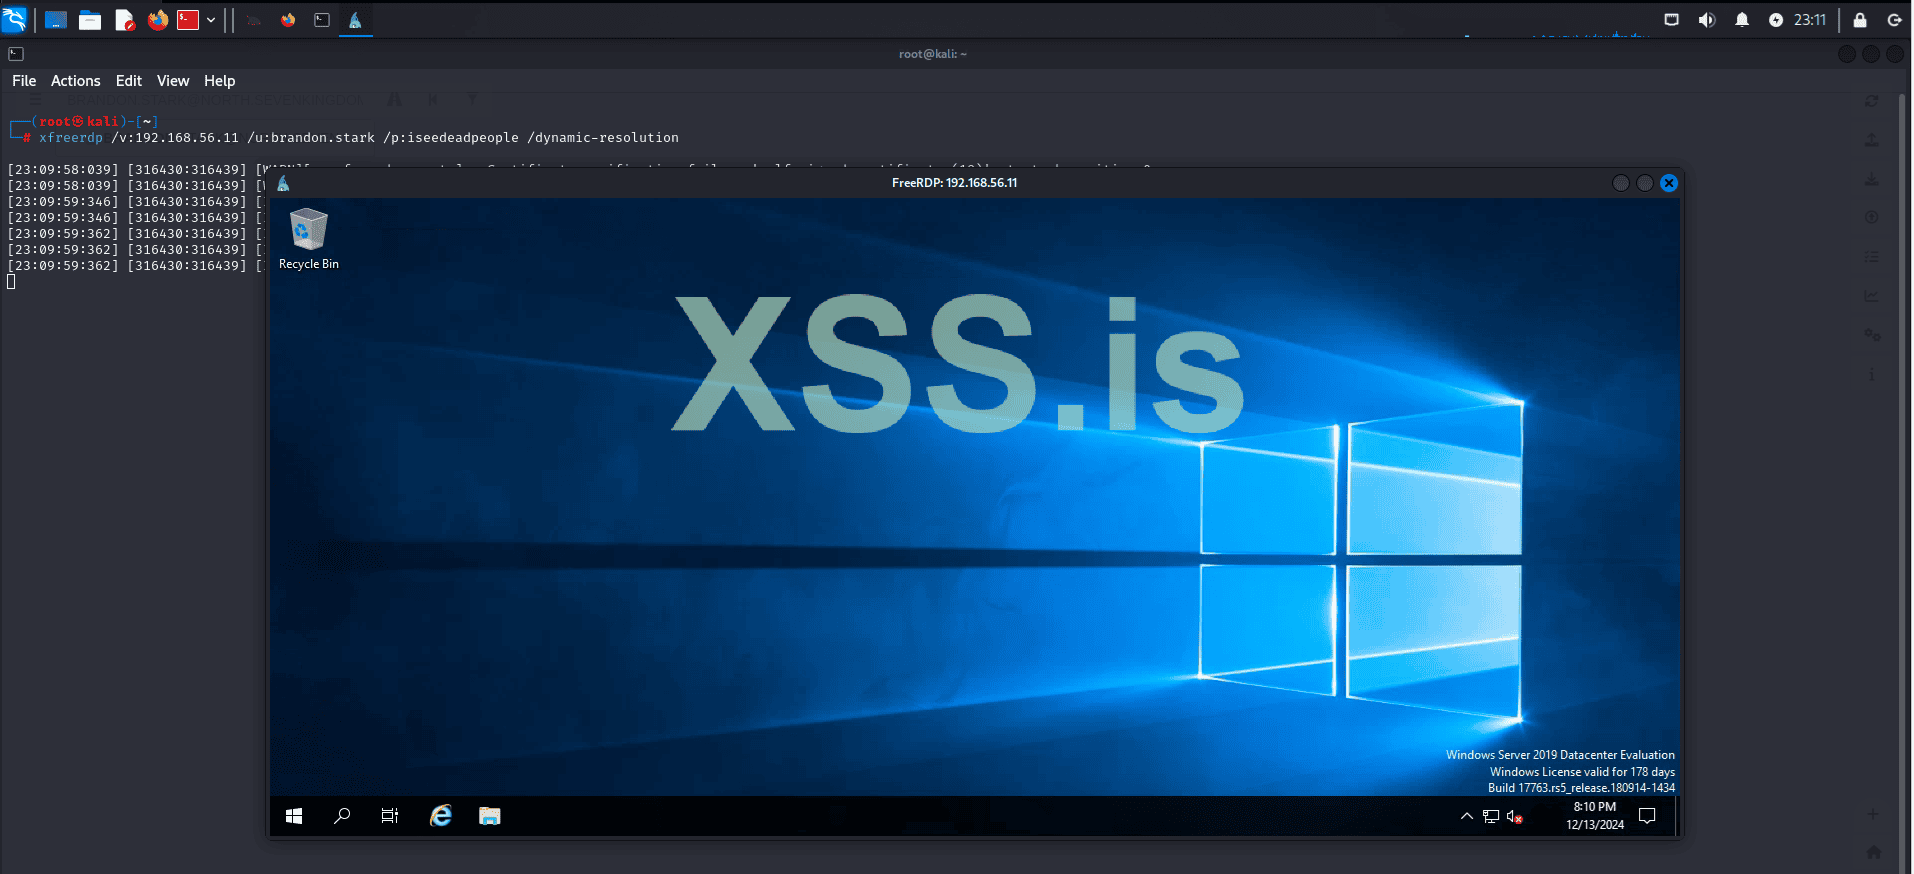
Task: Open Windows Task View
Action: 390,816
